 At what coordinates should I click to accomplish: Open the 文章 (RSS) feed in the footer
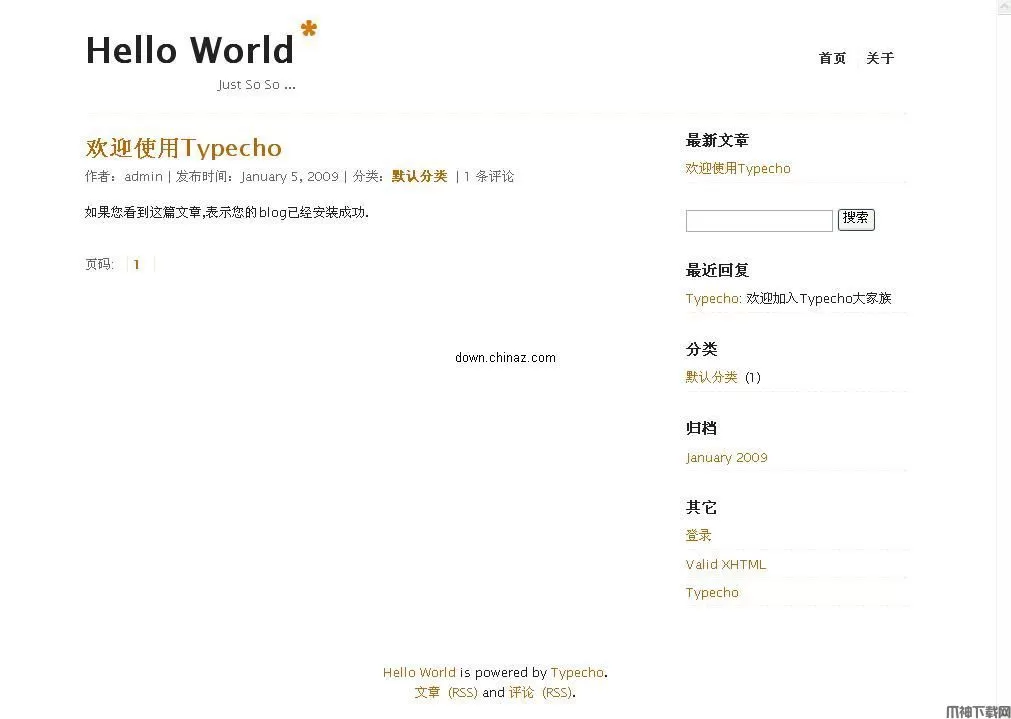(x=445, y=692)
